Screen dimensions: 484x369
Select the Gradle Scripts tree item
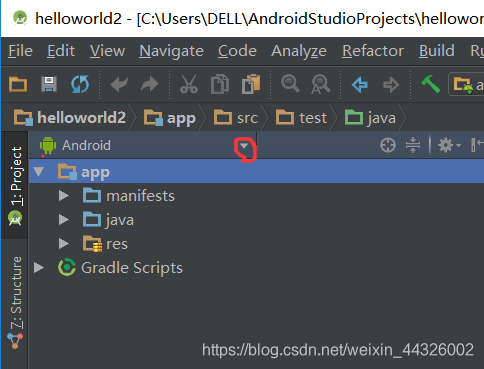(120, 268)
